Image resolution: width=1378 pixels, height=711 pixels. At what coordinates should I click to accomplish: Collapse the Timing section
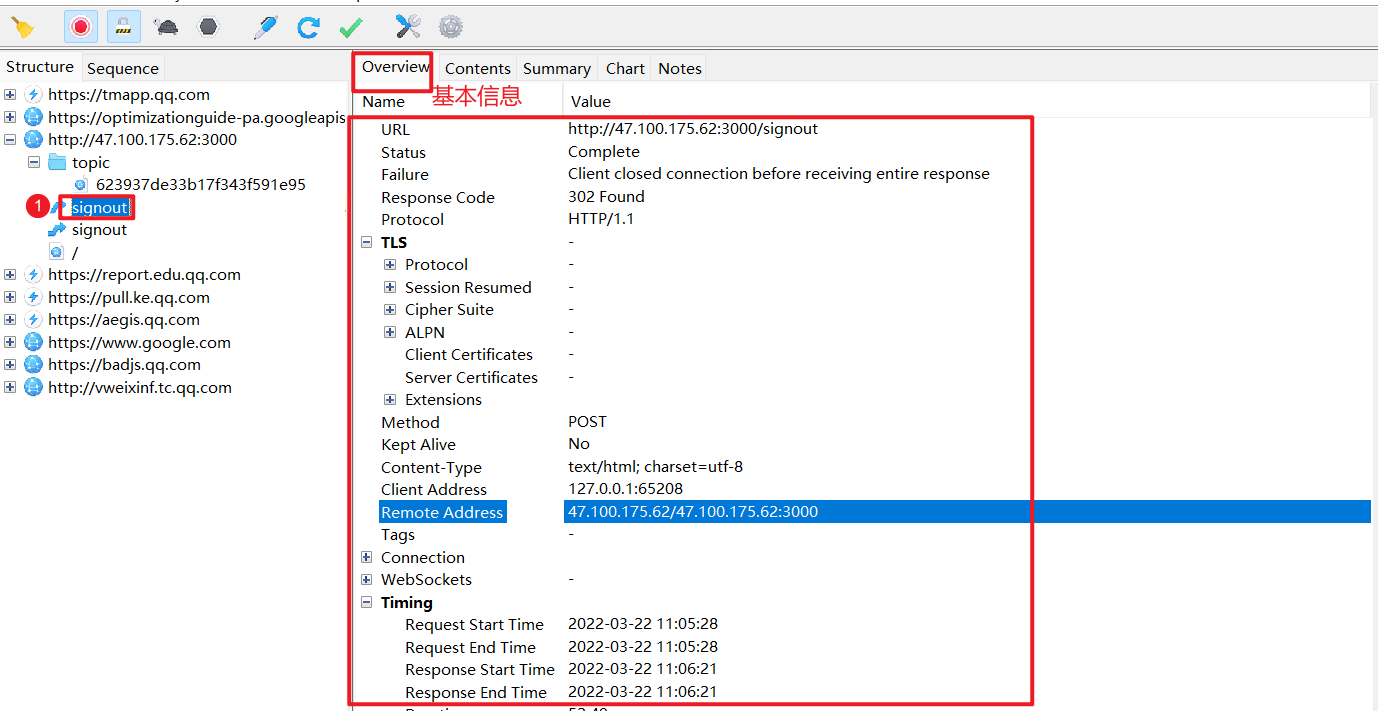tap(366, 602)
